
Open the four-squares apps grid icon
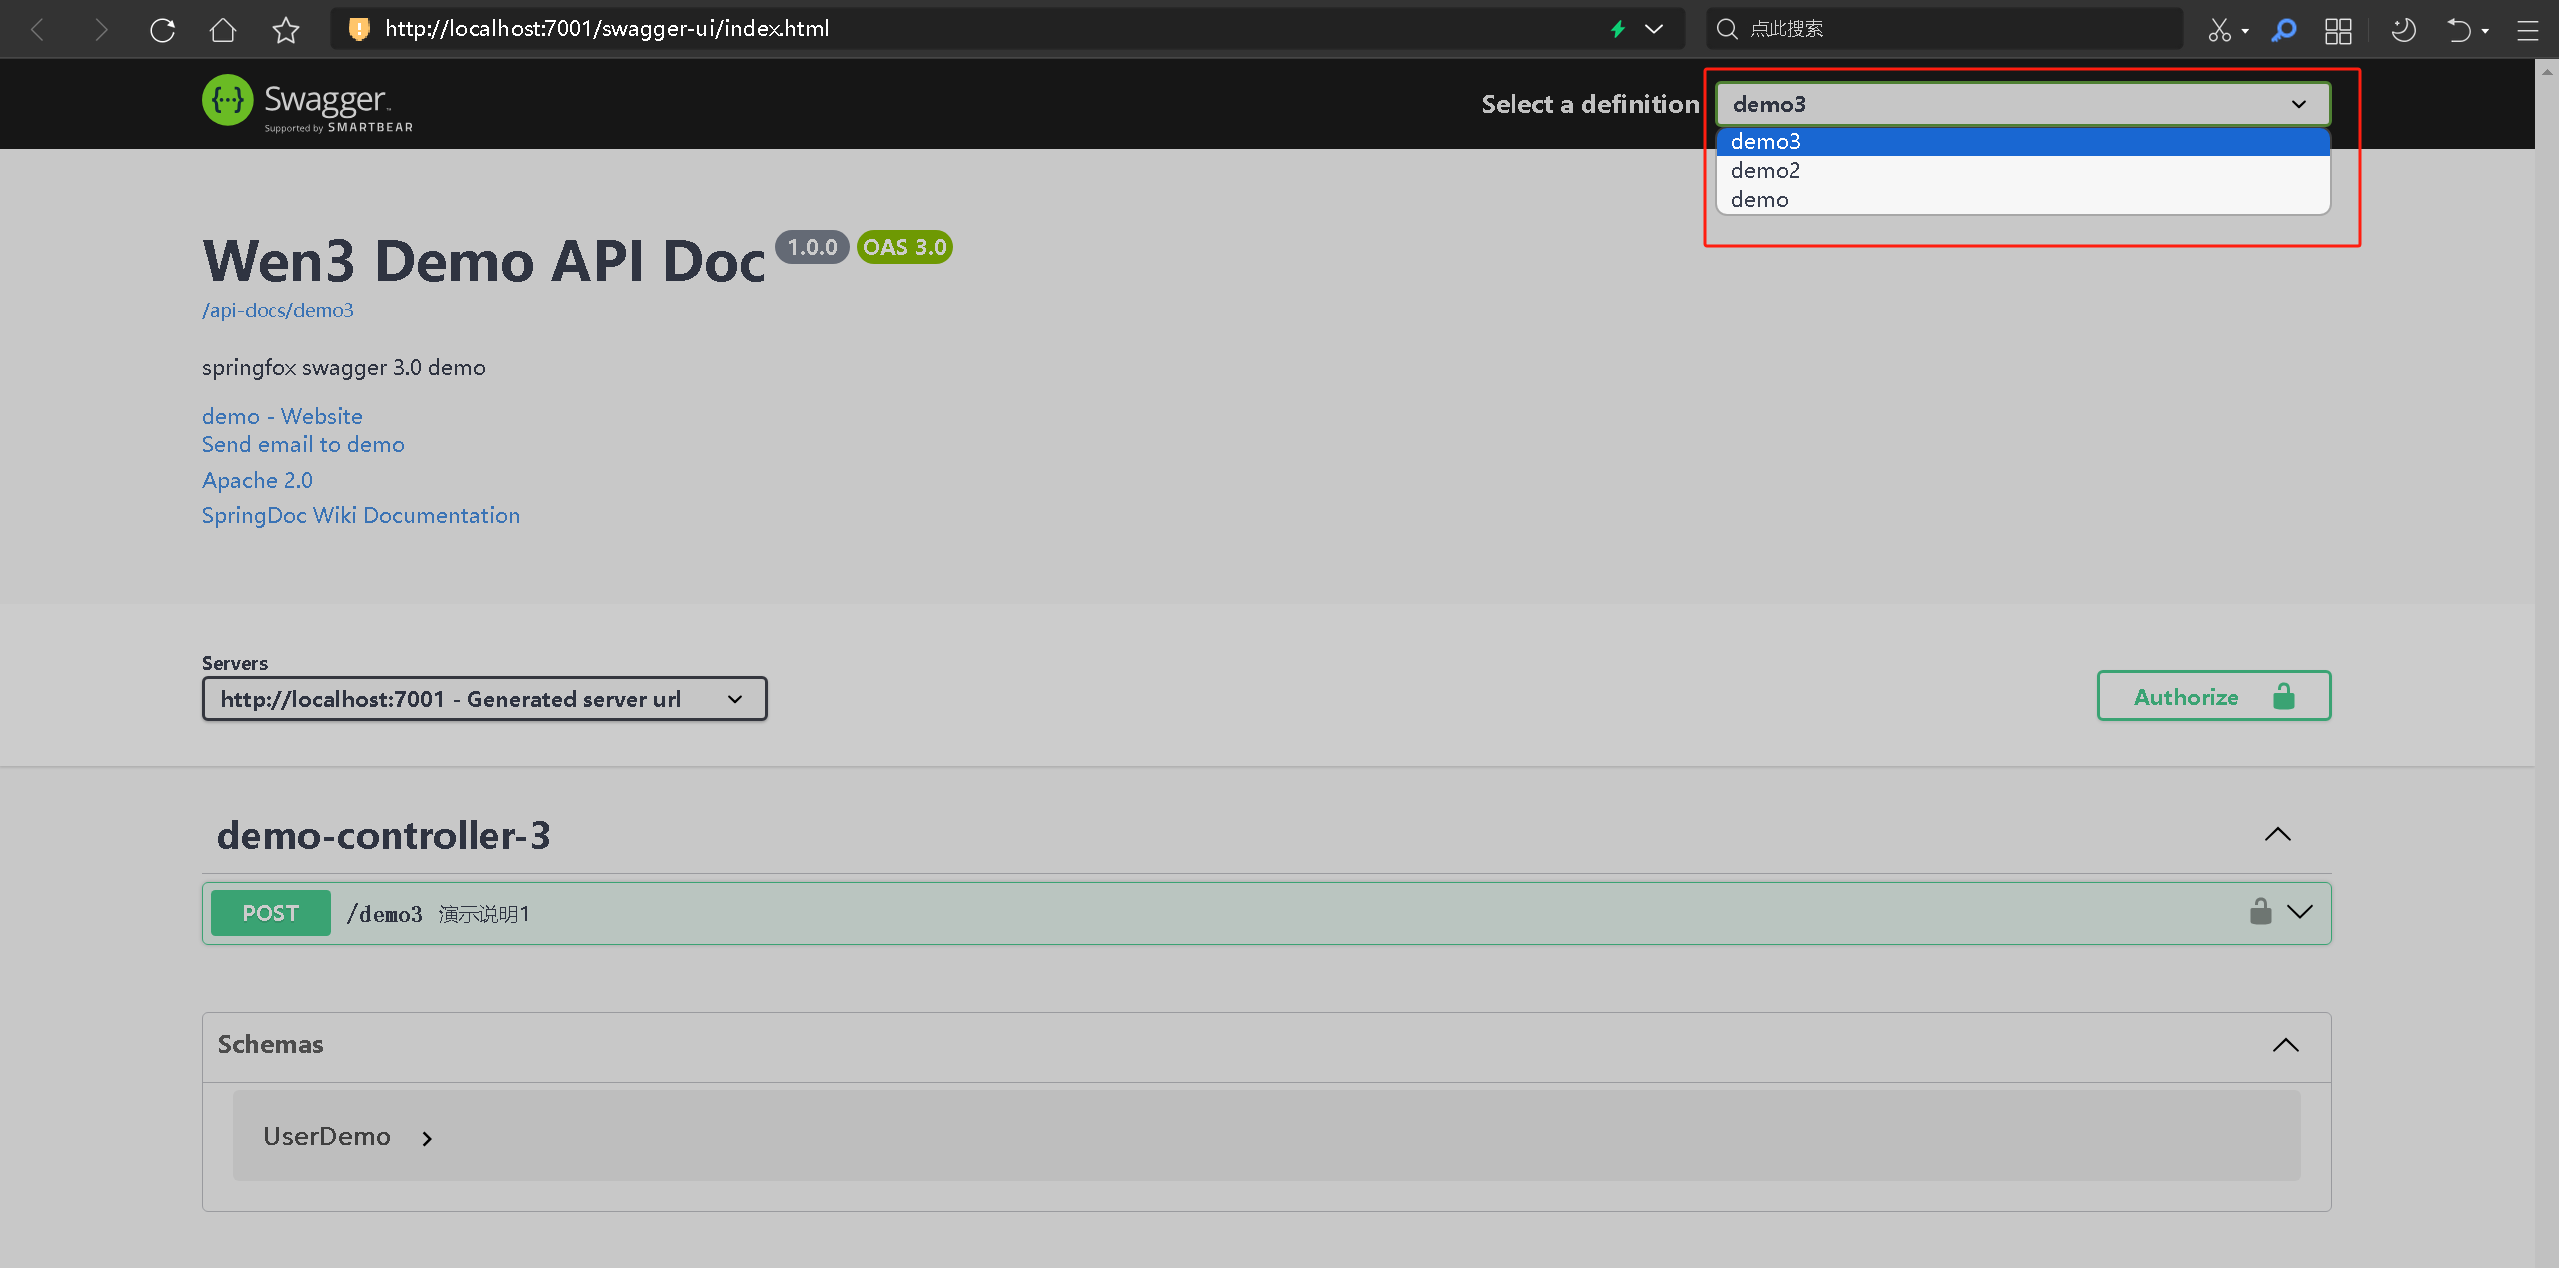pyautogui.click(x=2338, y=30)
